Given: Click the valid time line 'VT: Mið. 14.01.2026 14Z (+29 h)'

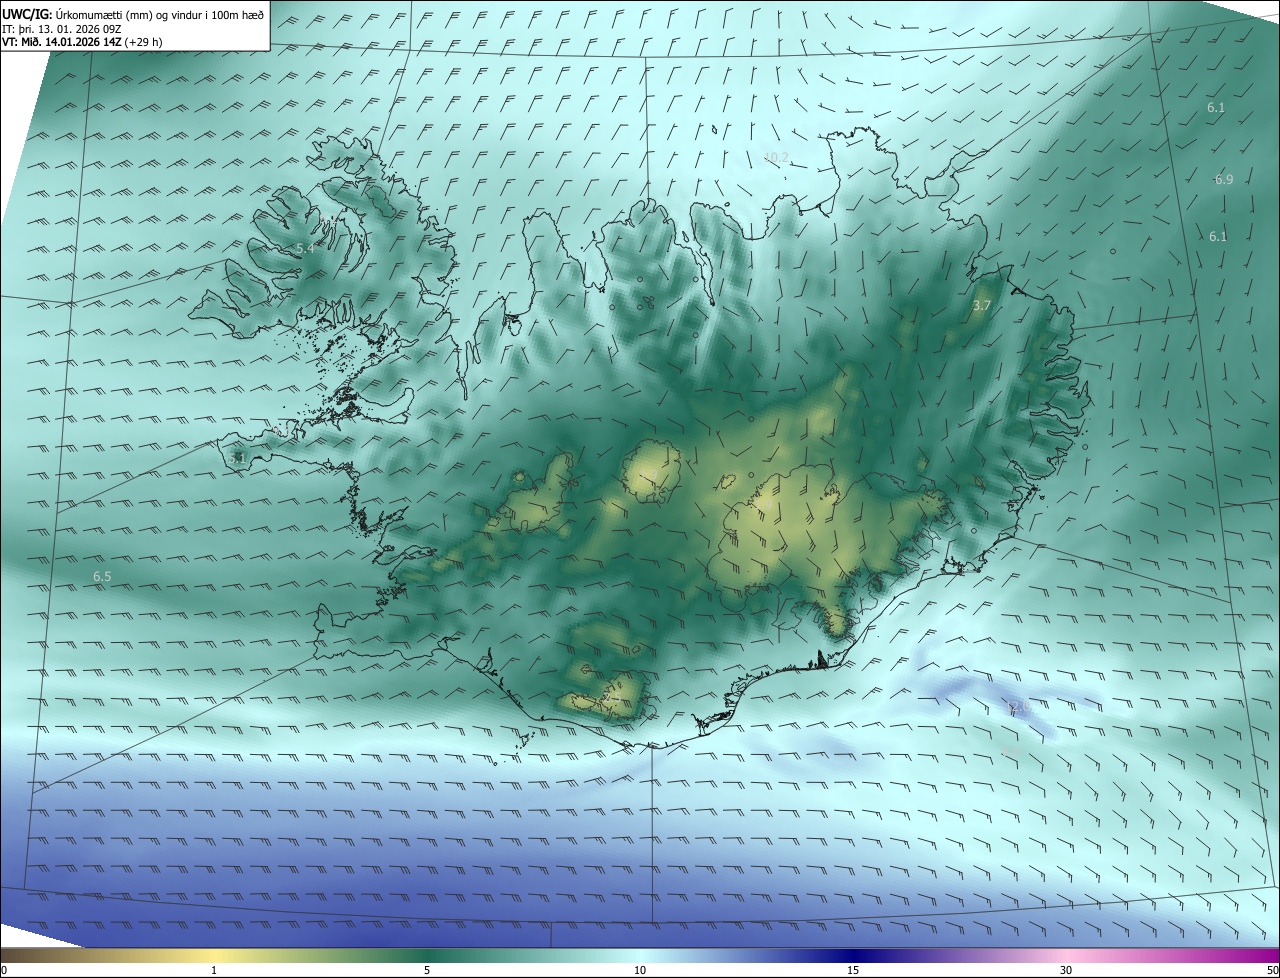Looking at the screenshot, I should click(x=82, y=42).
